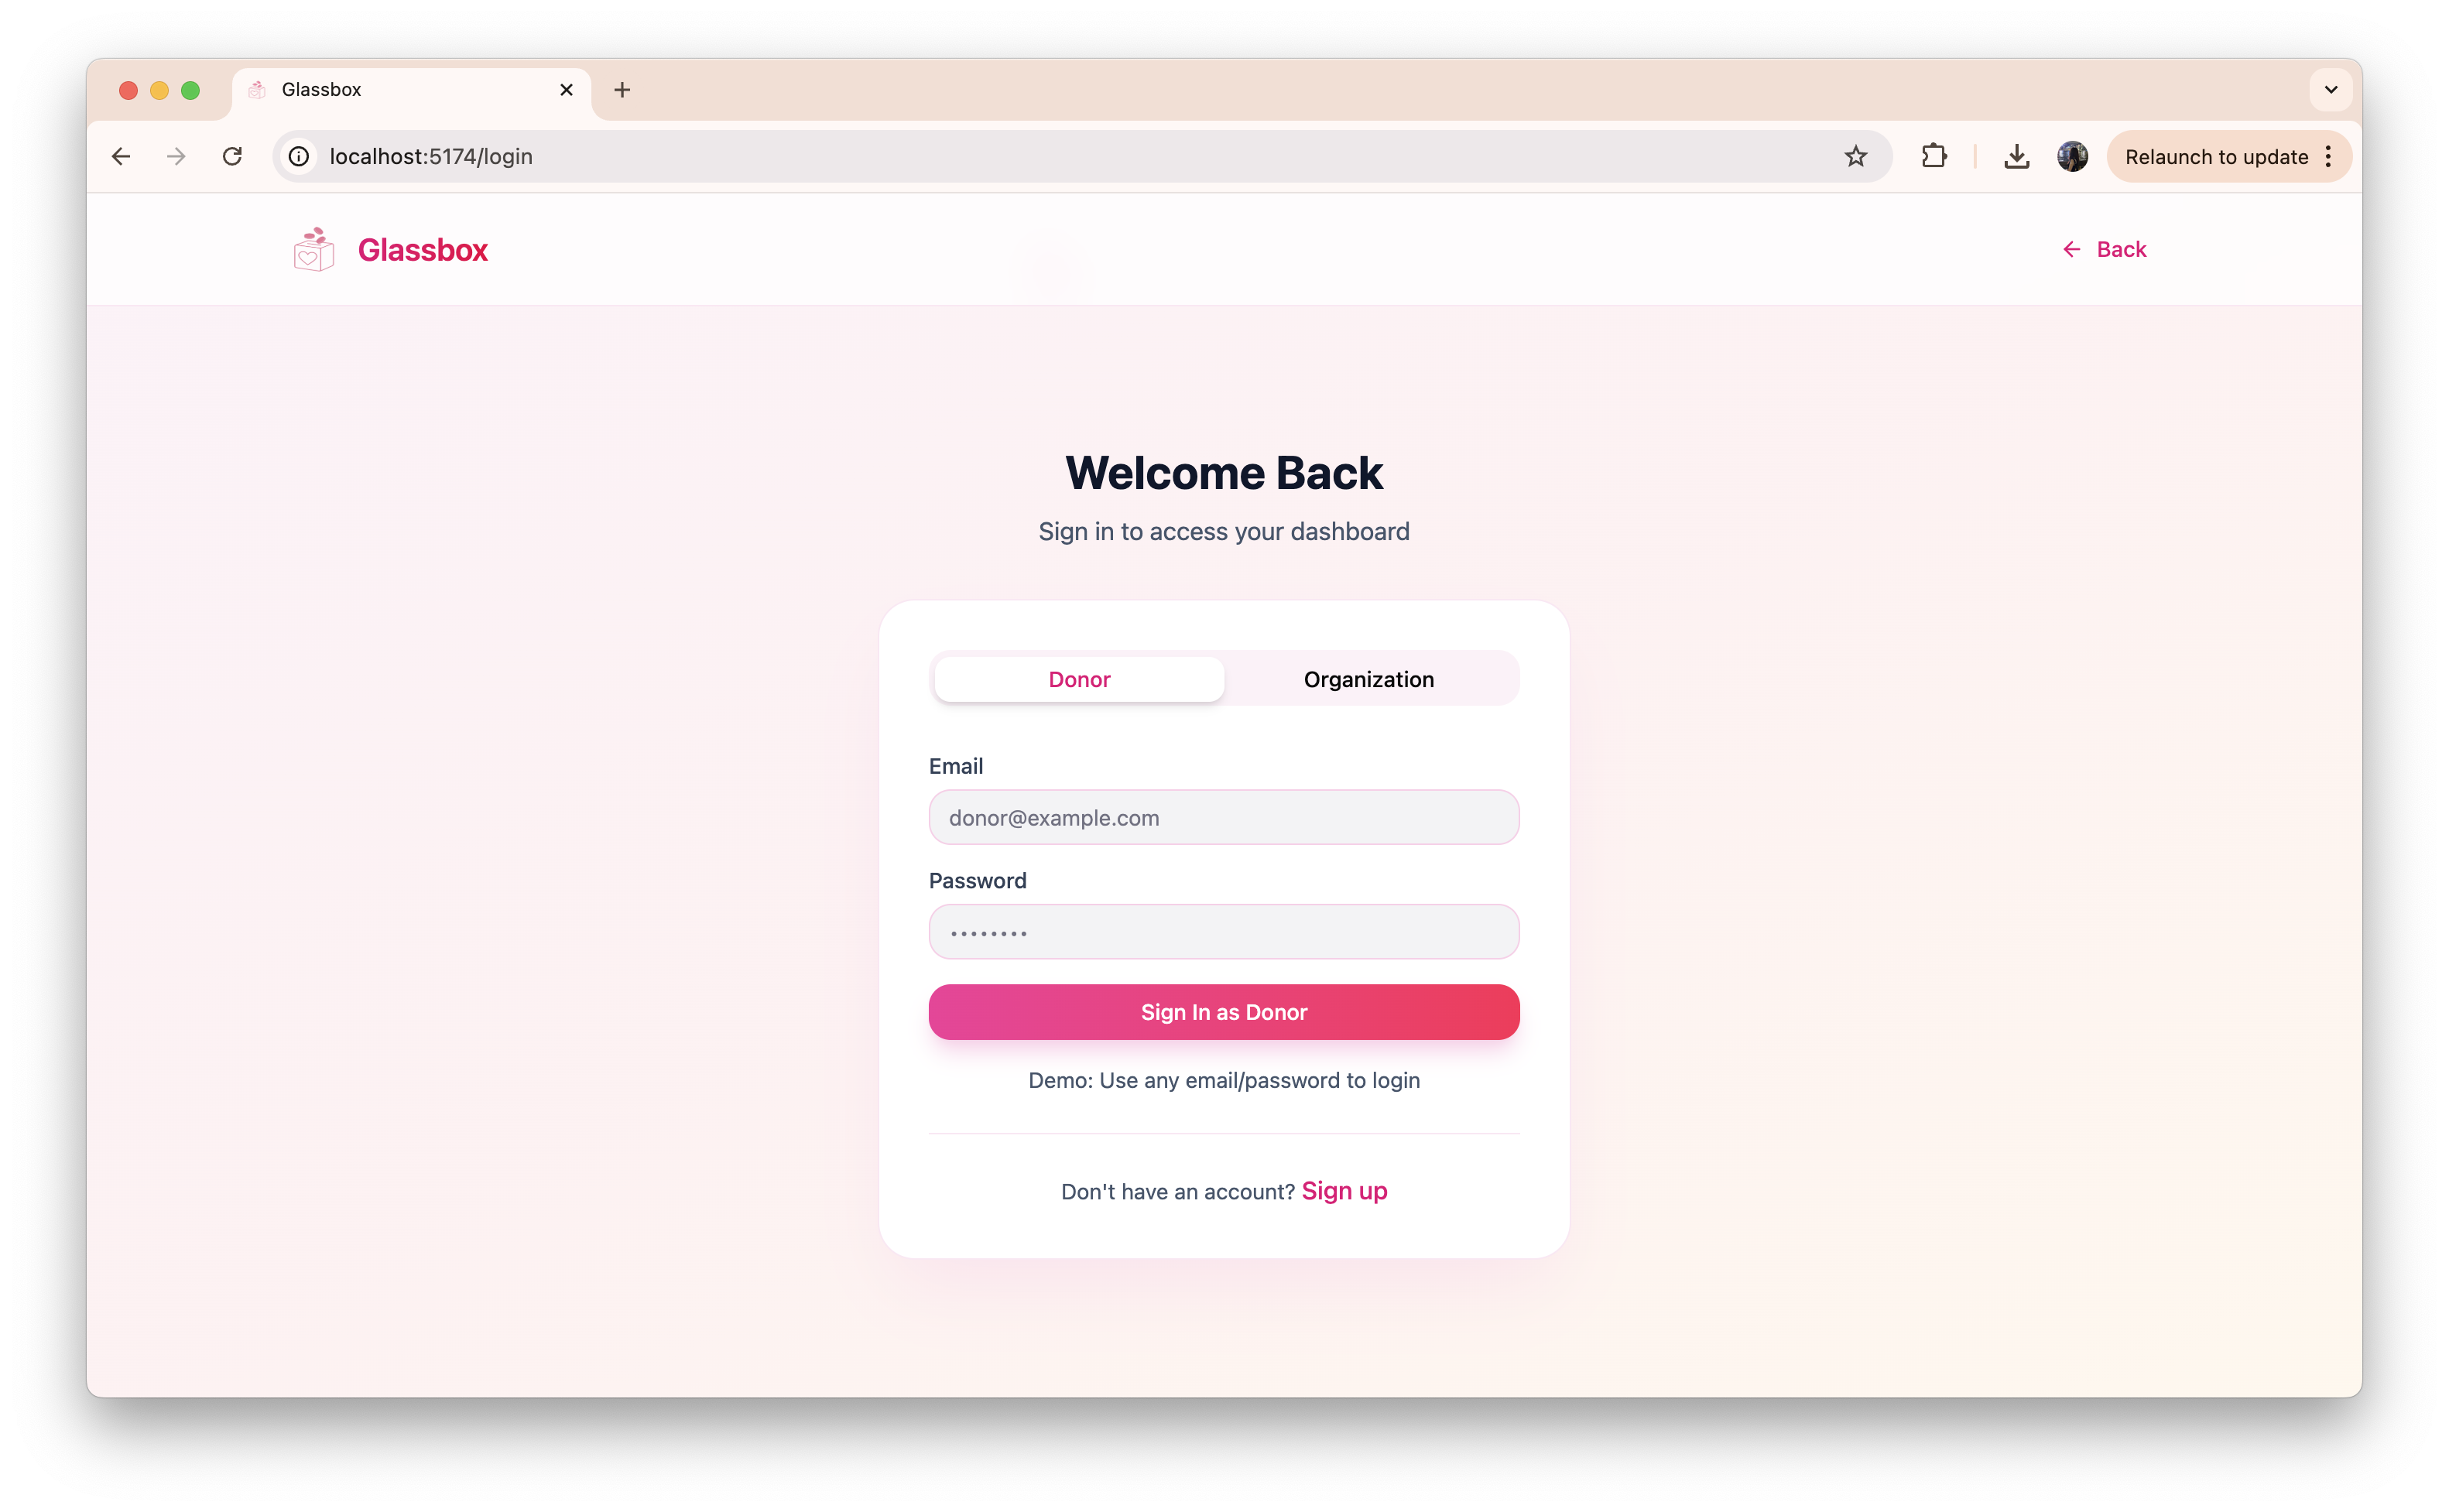Close the Glassbox browser tab
This screenshot has height=1512, width=2449.
tap(567, 90)
